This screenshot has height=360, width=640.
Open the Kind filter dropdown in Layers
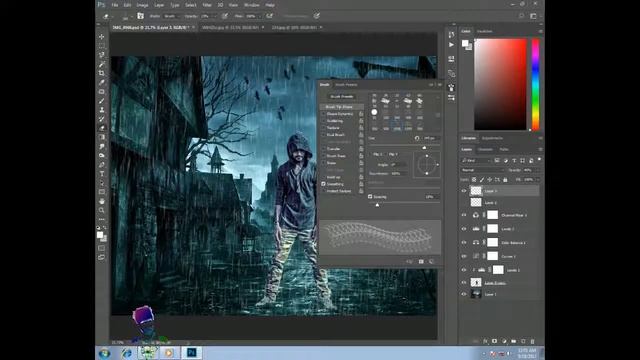476,160
